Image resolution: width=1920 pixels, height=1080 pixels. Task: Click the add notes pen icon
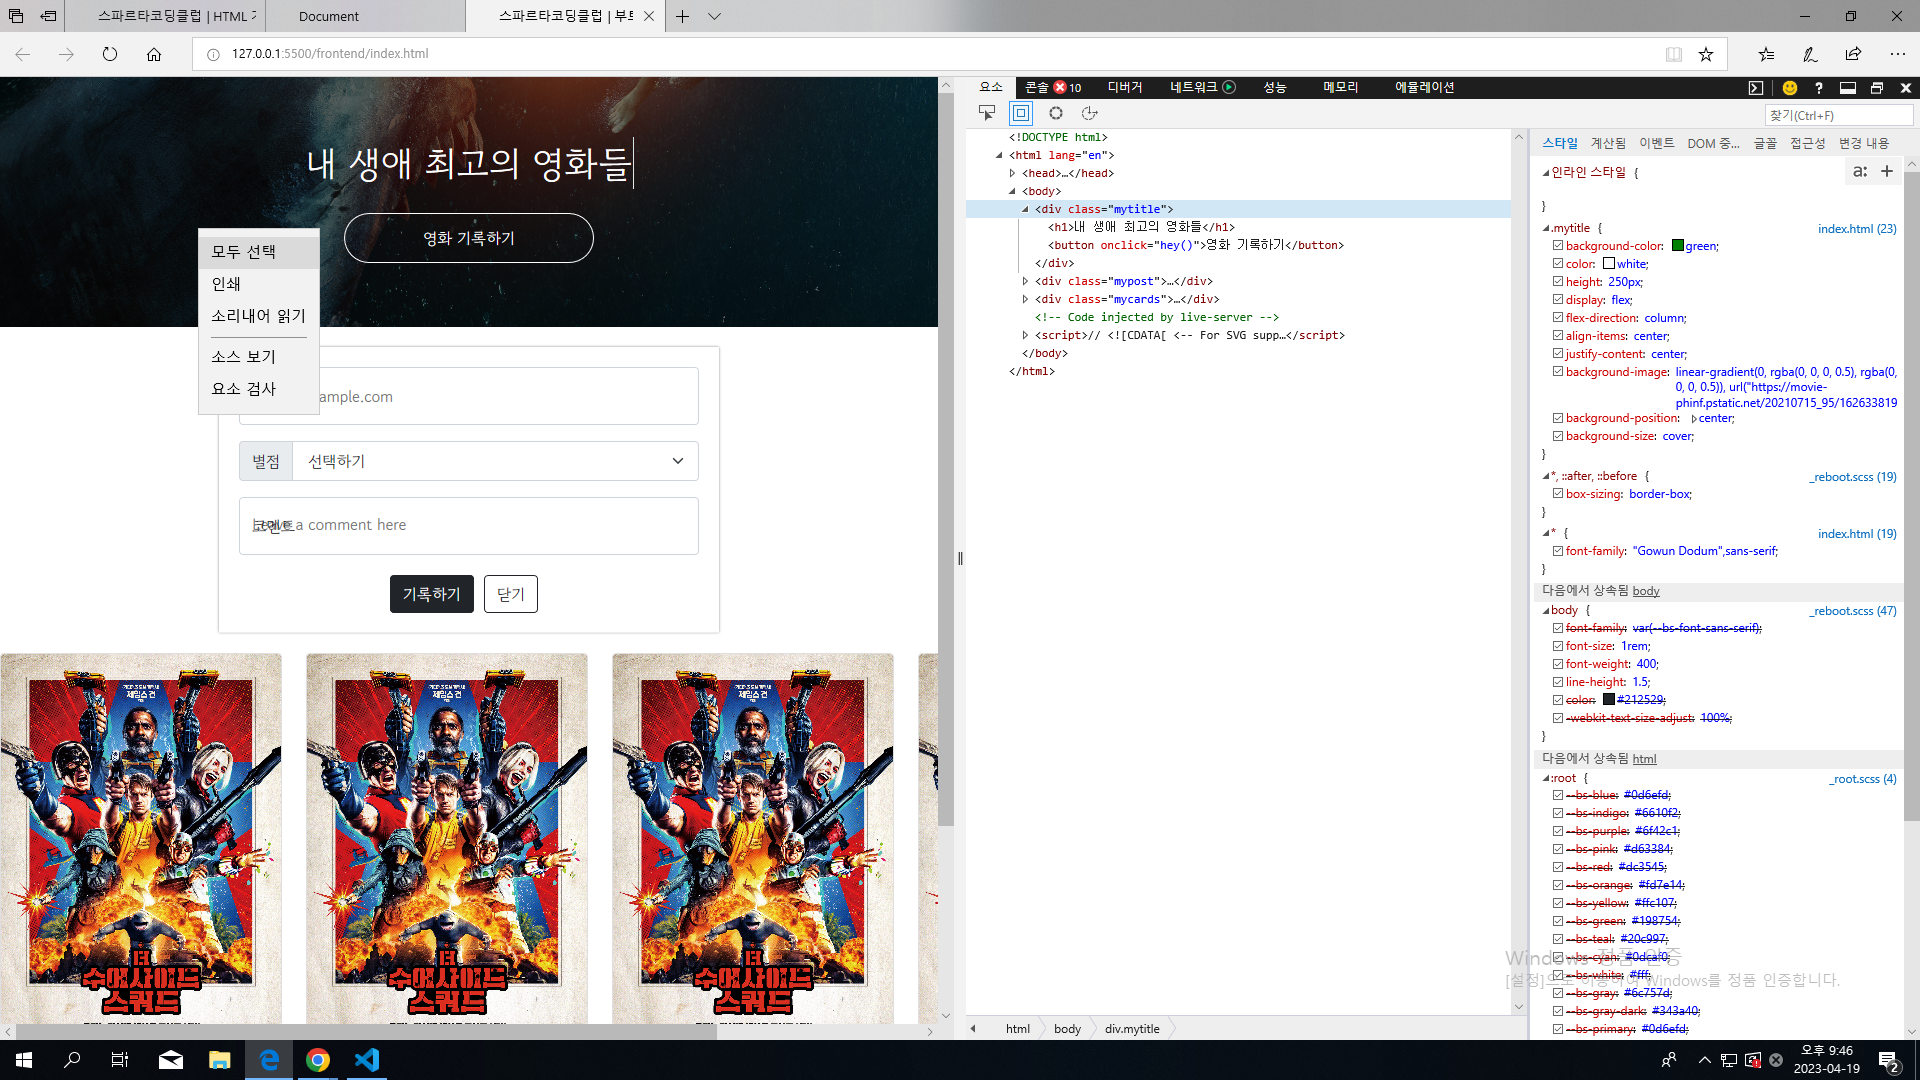coord(1810,54)
